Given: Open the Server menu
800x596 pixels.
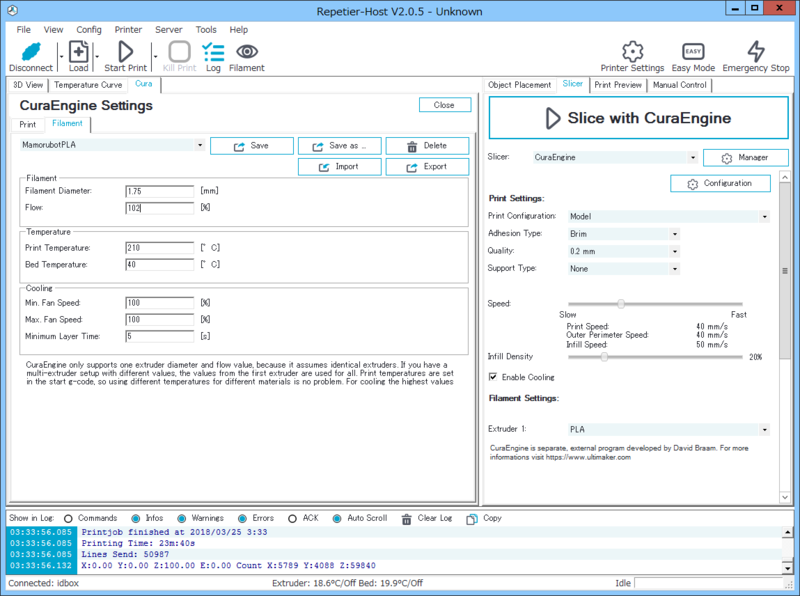Looking at the screenshot, I should [x=168, y=30].
